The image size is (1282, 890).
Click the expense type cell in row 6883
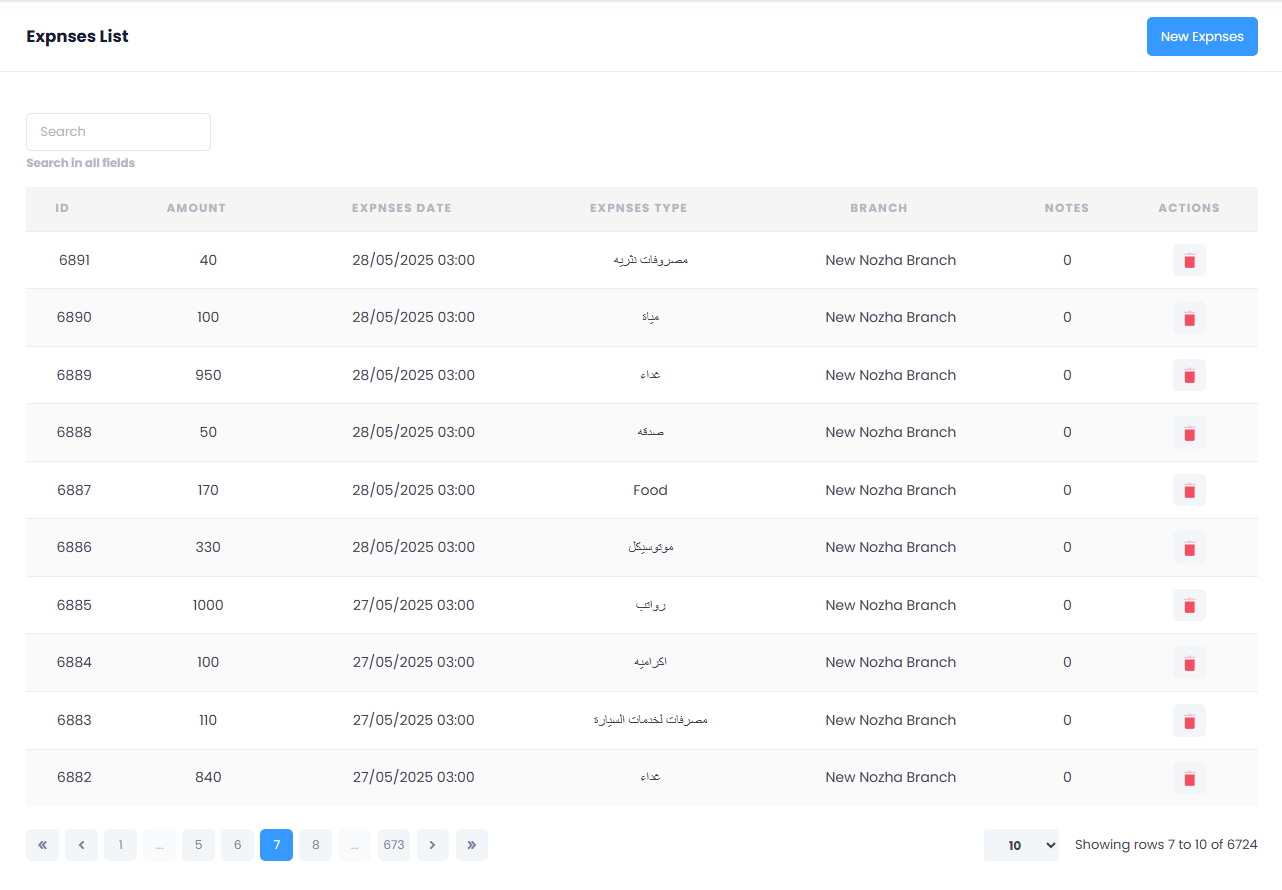point(650,720)
